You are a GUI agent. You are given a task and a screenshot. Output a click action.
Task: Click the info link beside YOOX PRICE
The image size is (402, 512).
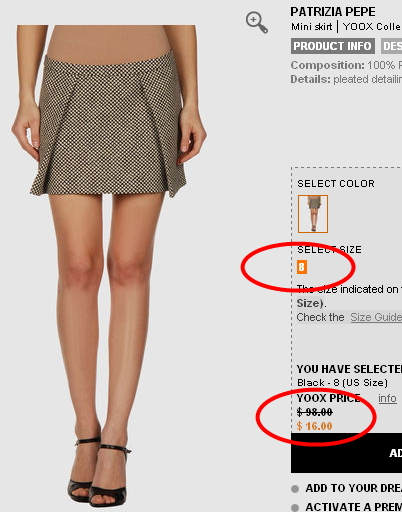pyautogui.click(x=387, y=398)
